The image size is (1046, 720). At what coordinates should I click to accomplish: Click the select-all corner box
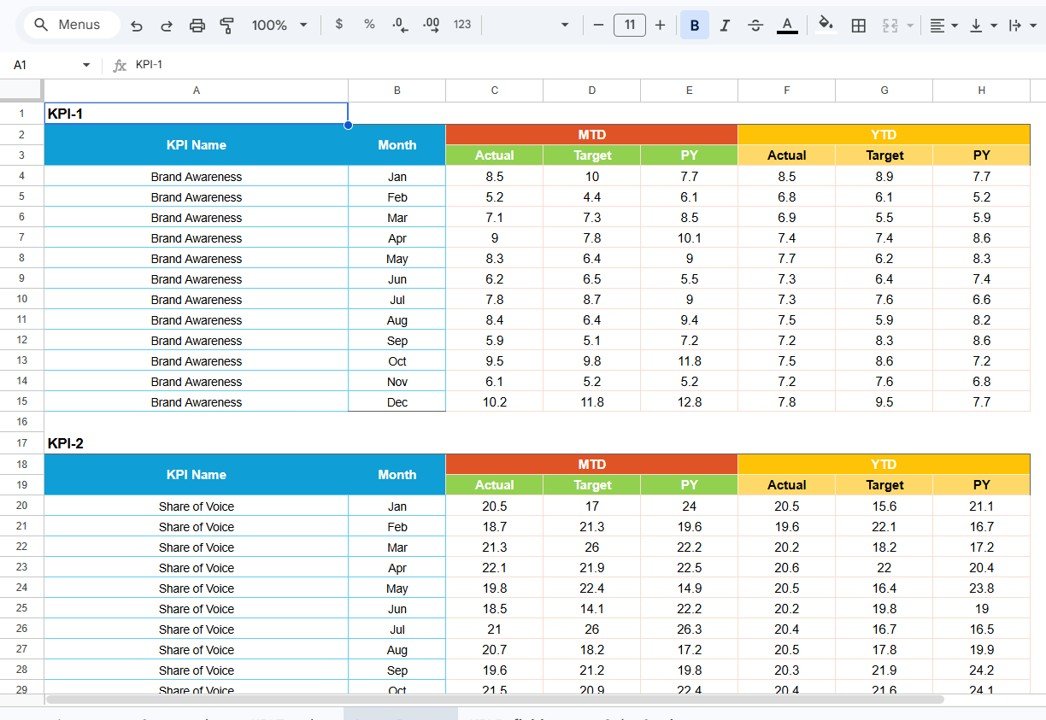21,90
